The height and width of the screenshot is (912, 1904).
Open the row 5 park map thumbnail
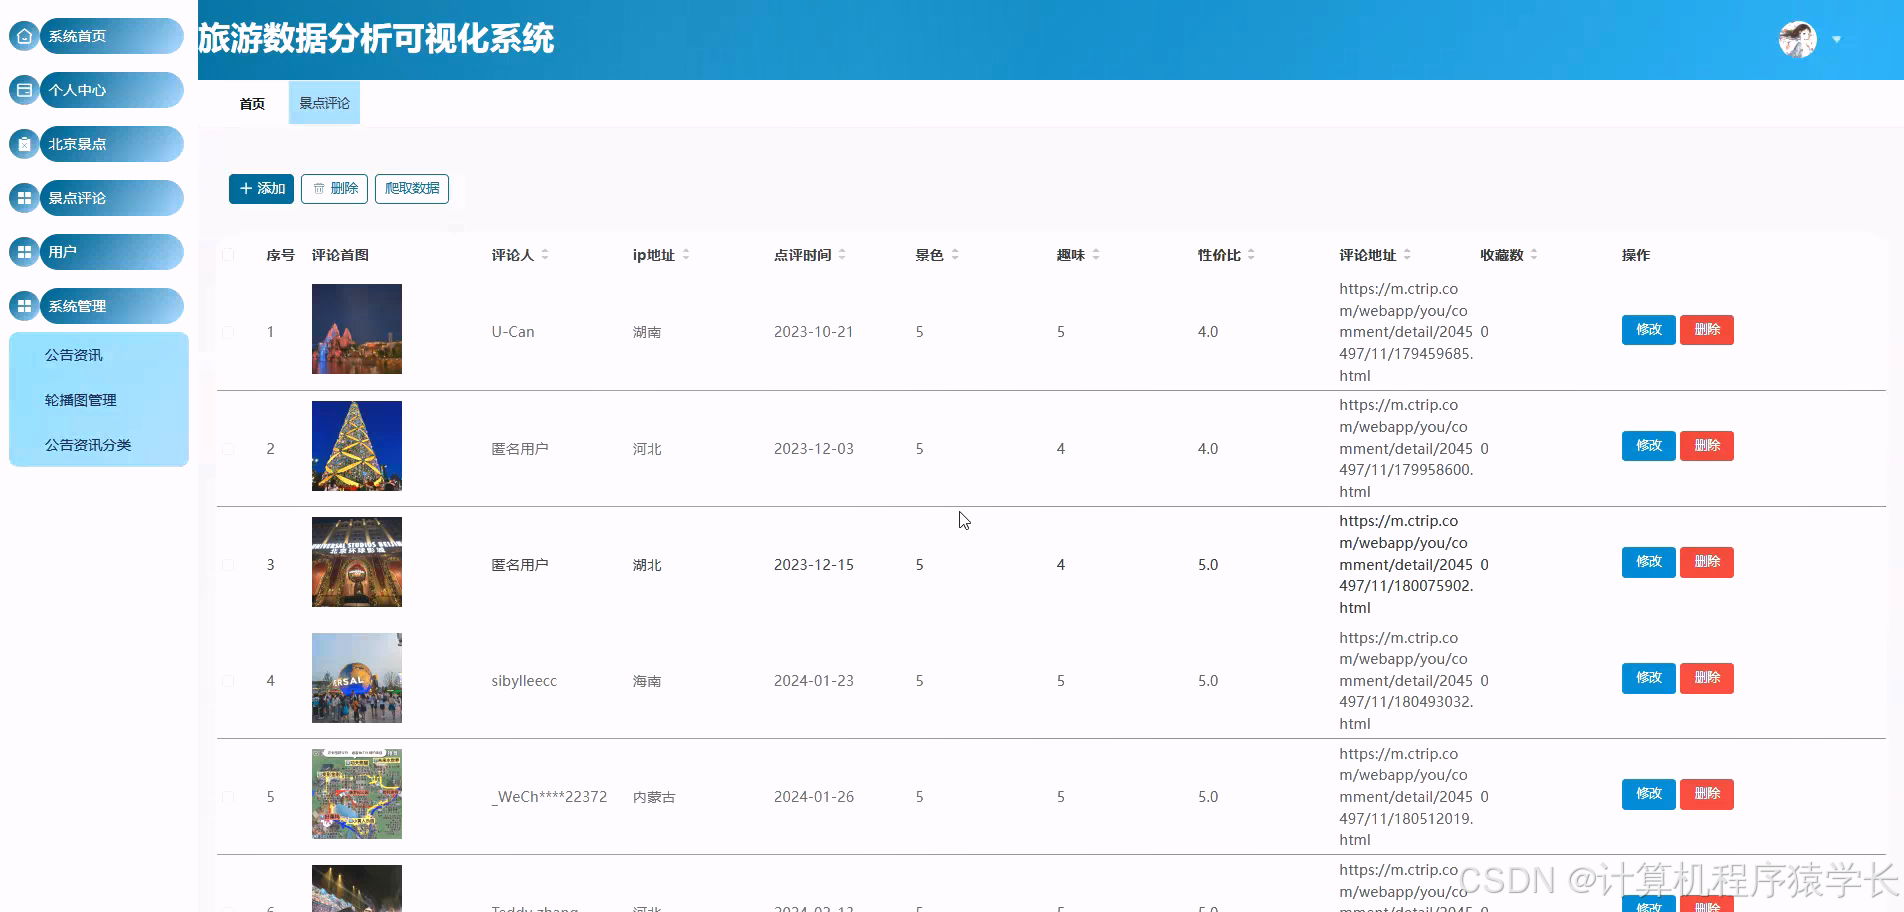pyautogui.click(x=357, y=794)
